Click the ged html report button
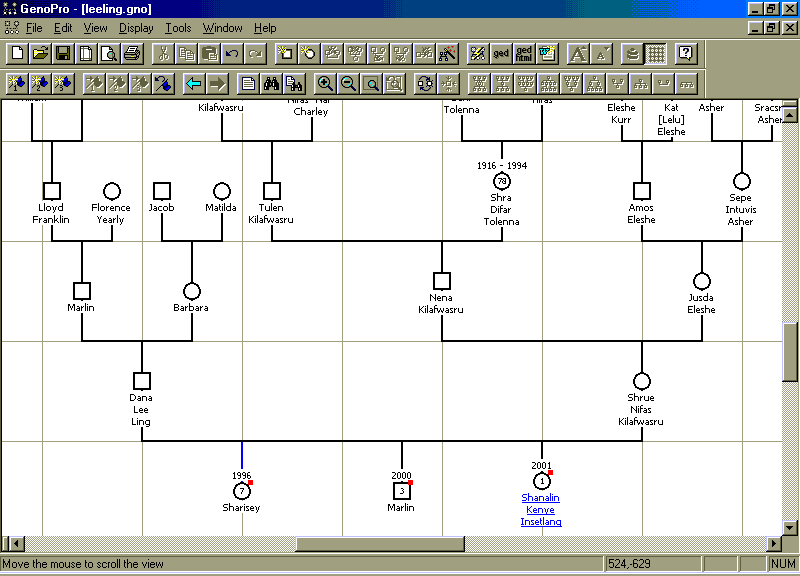 tap(523, 54)
